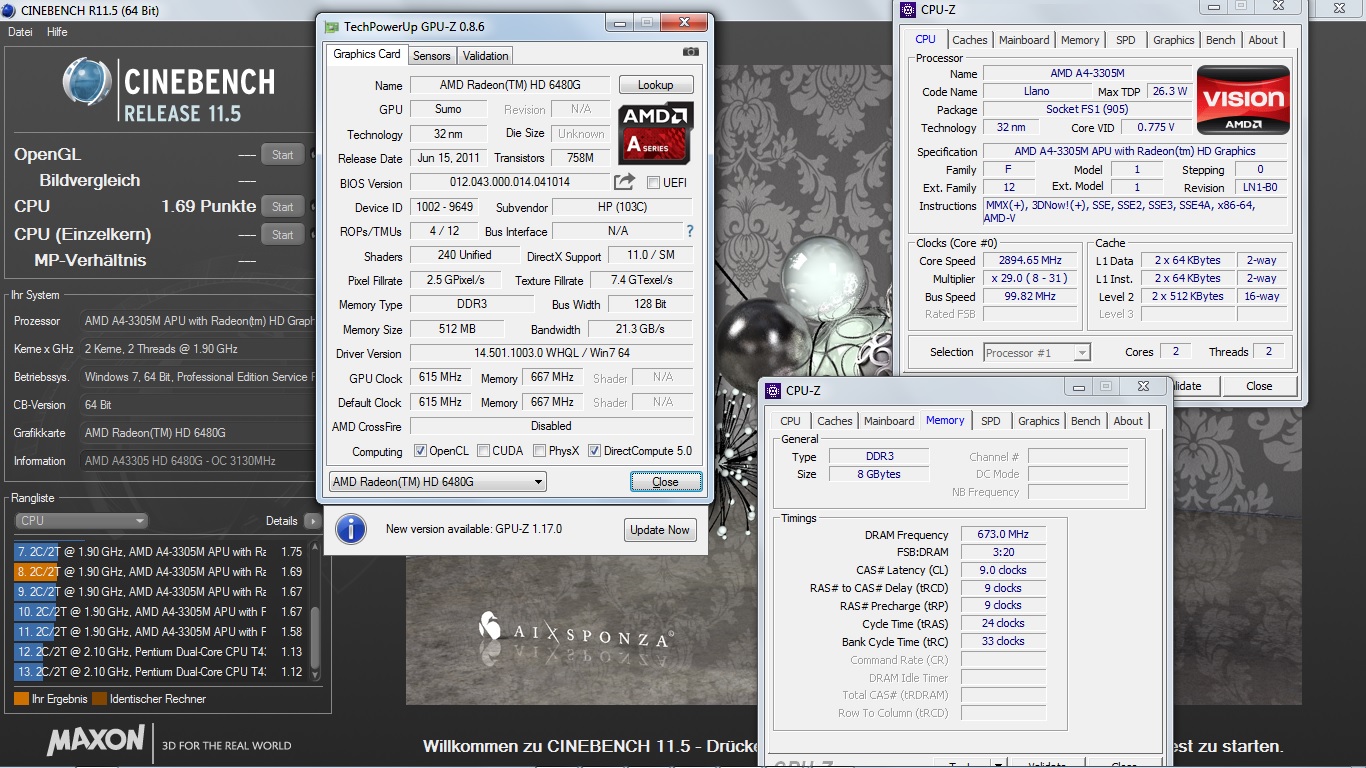Switch to the Validation tab in GPU-Z

[486, 56]
